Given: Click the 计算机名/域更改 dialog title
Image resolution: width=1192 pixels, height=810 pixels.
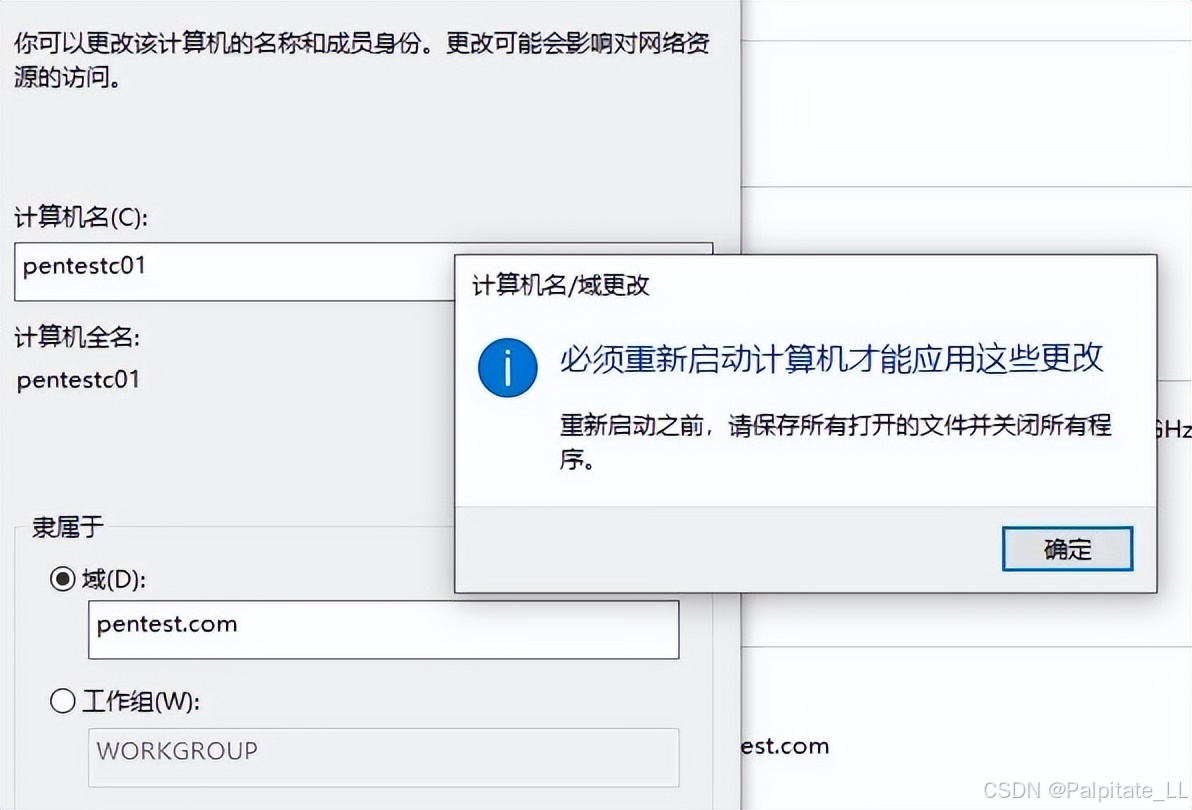Looking at the screenshot, I should [x=561, y=286].
